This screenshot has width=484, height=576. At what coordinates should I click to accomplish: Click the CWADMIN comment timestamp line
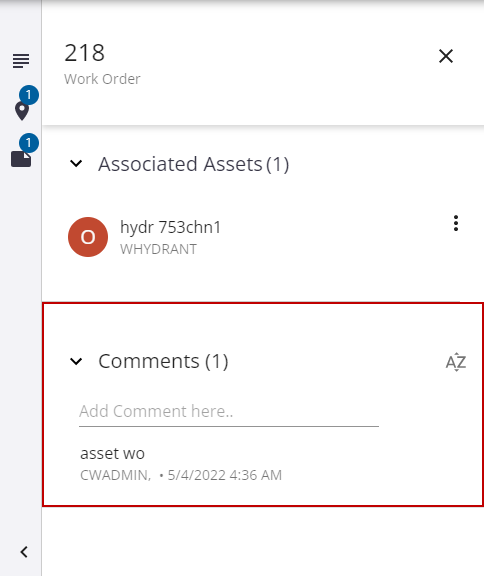[x=181, y=475]
